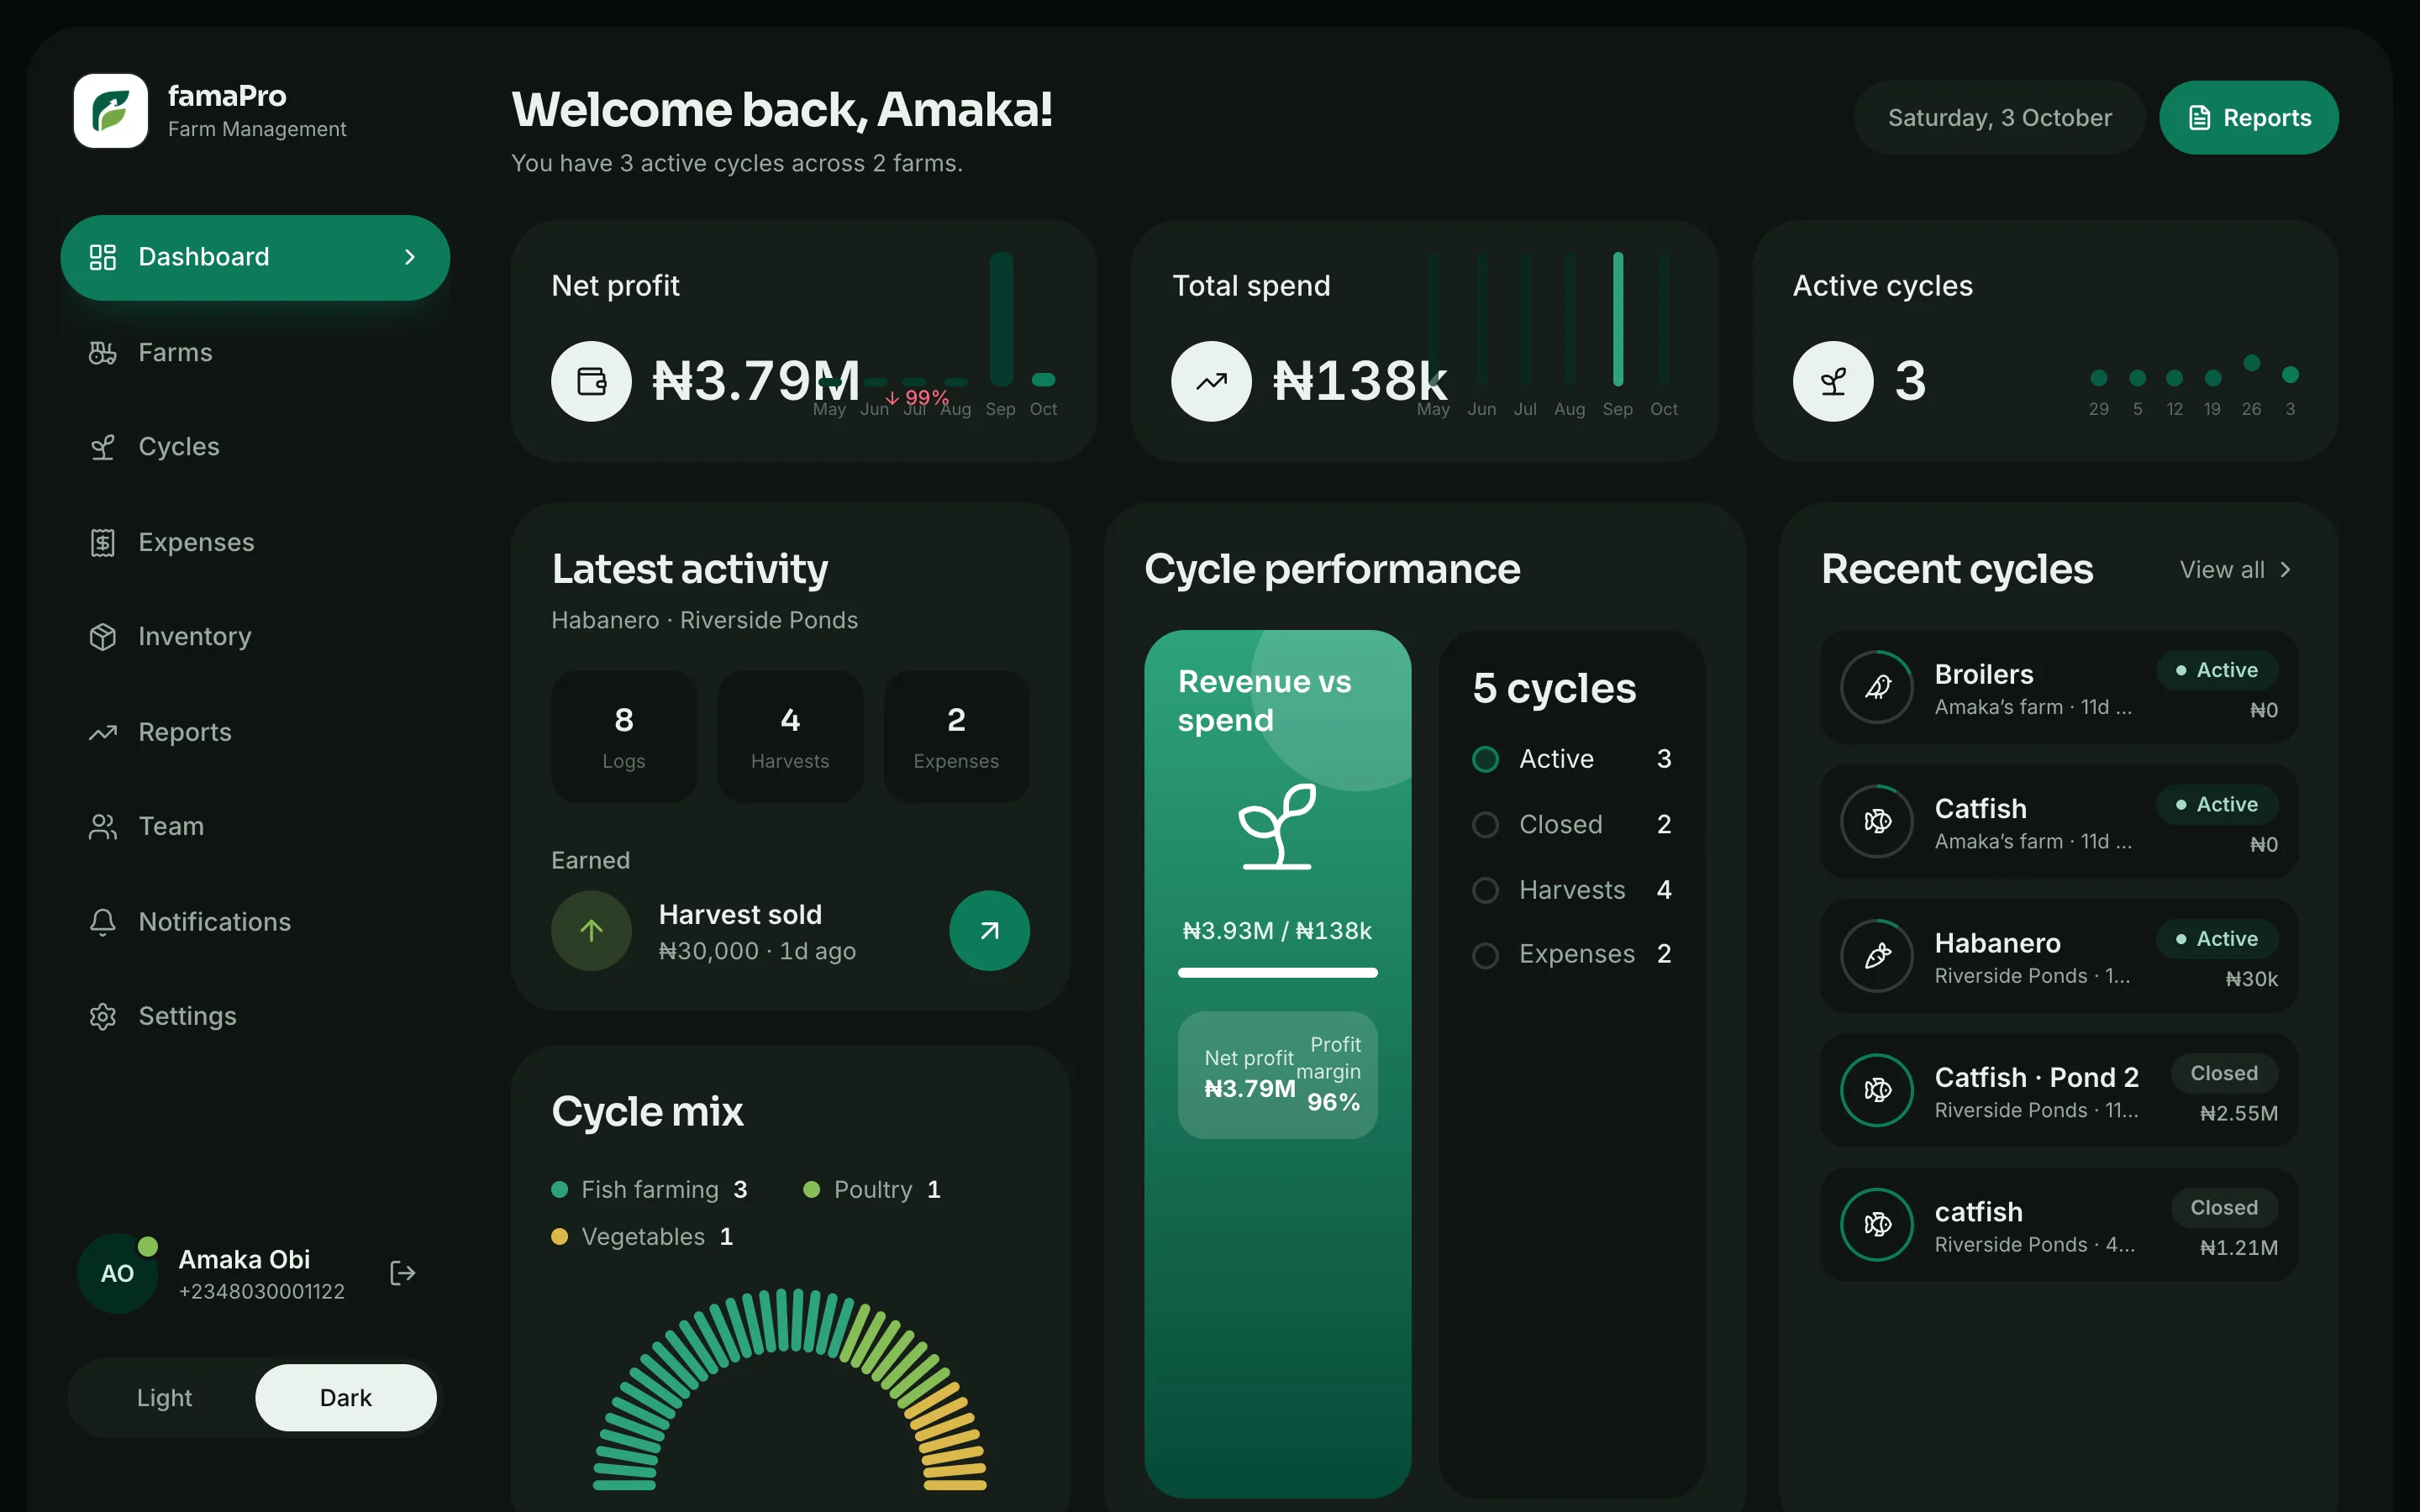Open Reports in the sidebar
This screenshot has height=1512, width=2420.
tap(255, 732)
